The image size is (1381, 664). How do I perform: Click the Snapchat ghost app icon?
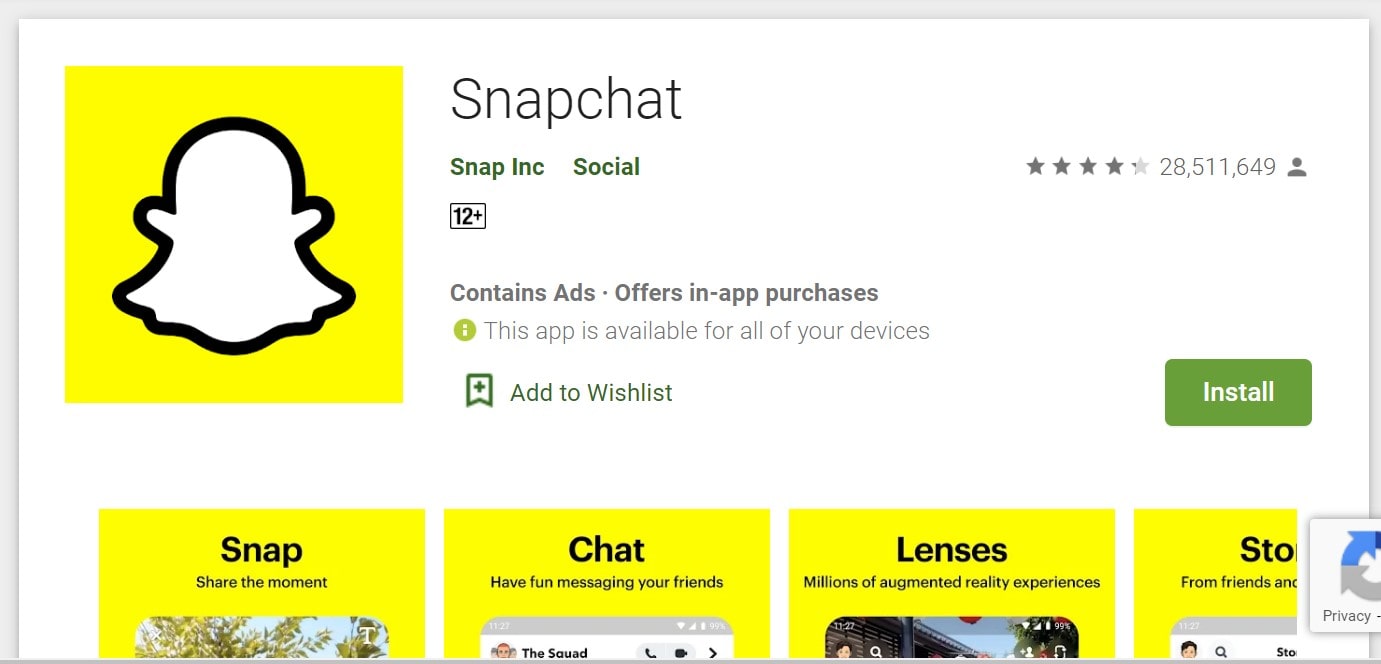[234, 235]
